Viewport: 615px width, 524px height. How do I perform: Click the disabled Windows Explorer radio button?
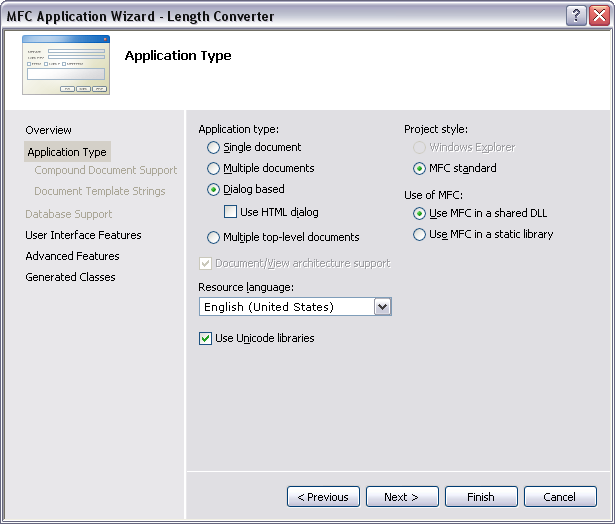pos(419,147)
